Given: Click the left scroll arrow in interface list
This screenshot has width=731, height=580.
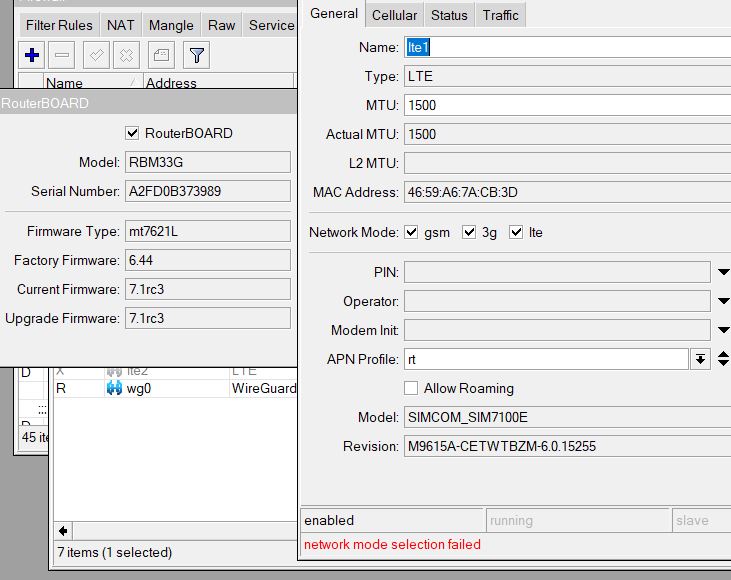Looking at the screenshot, I should [x=63, y=531].
